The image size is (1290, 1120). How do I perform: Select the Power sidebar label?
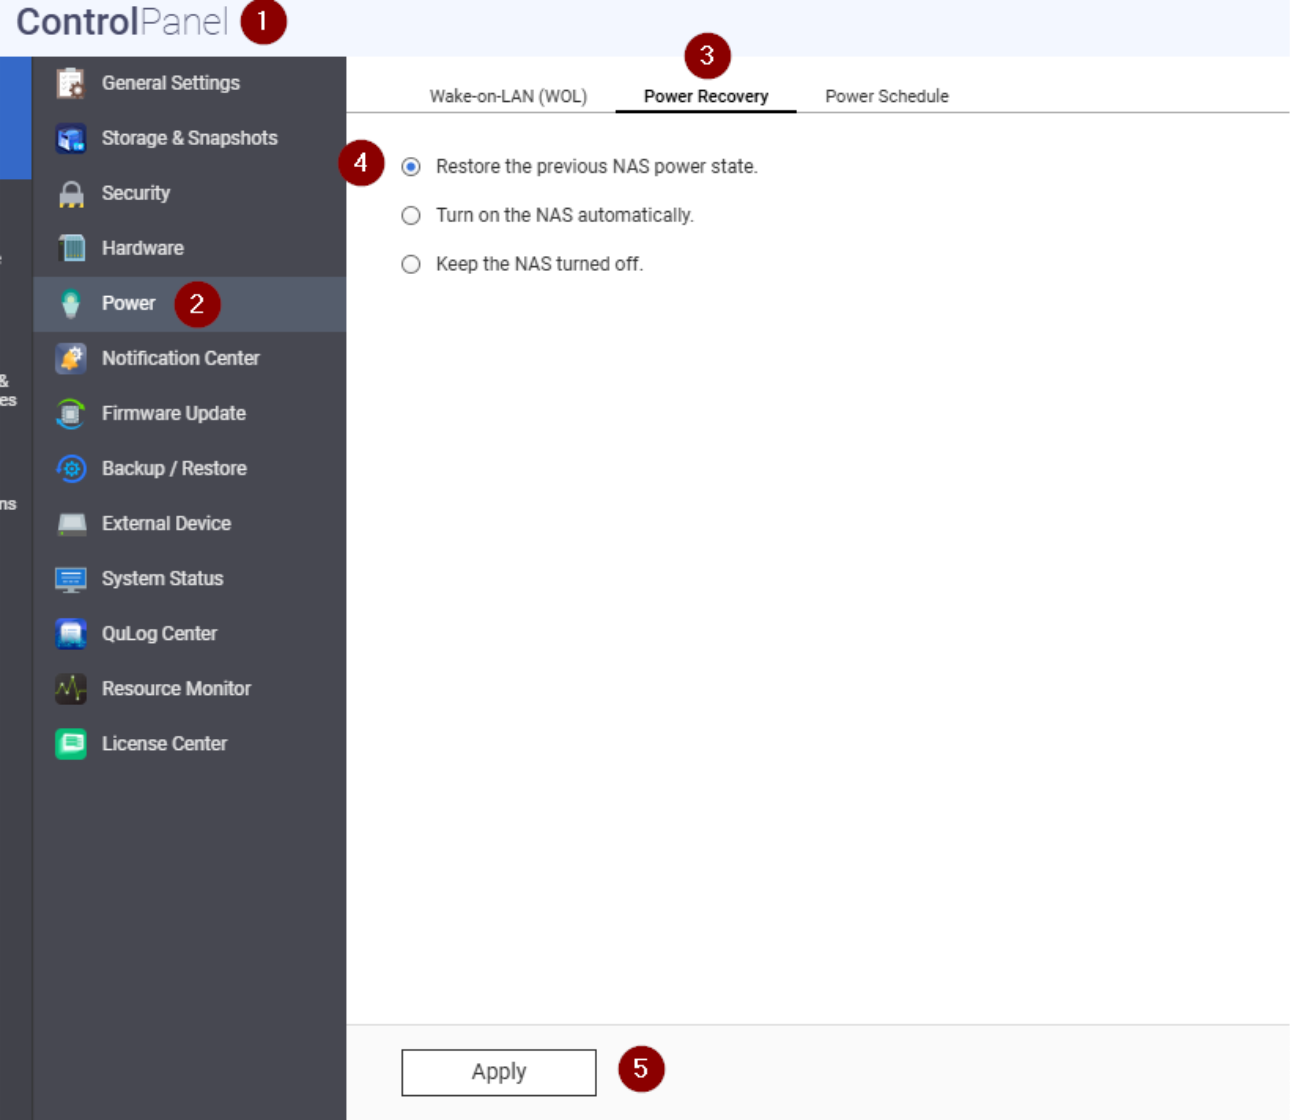[x=129, y=303]
